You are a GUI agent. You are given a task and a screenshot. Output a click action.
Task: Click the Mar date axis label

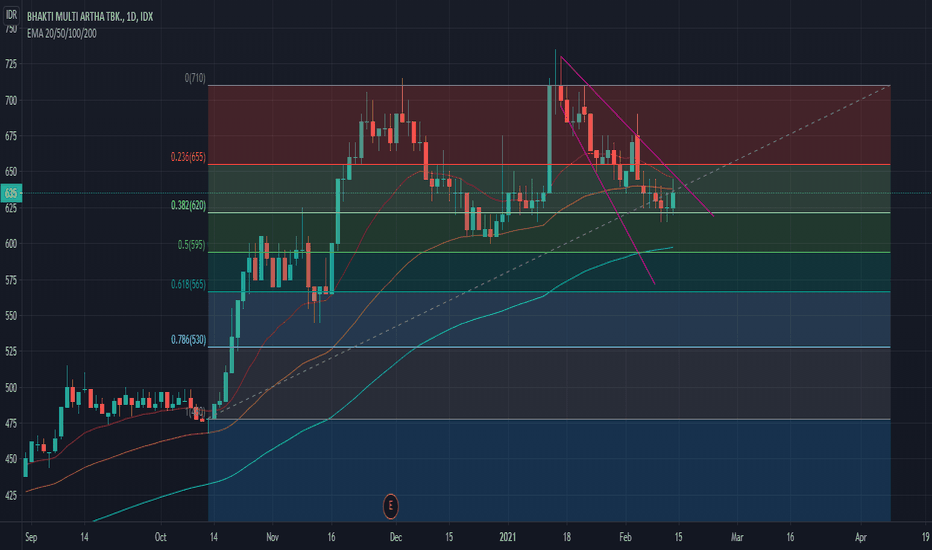737,537
